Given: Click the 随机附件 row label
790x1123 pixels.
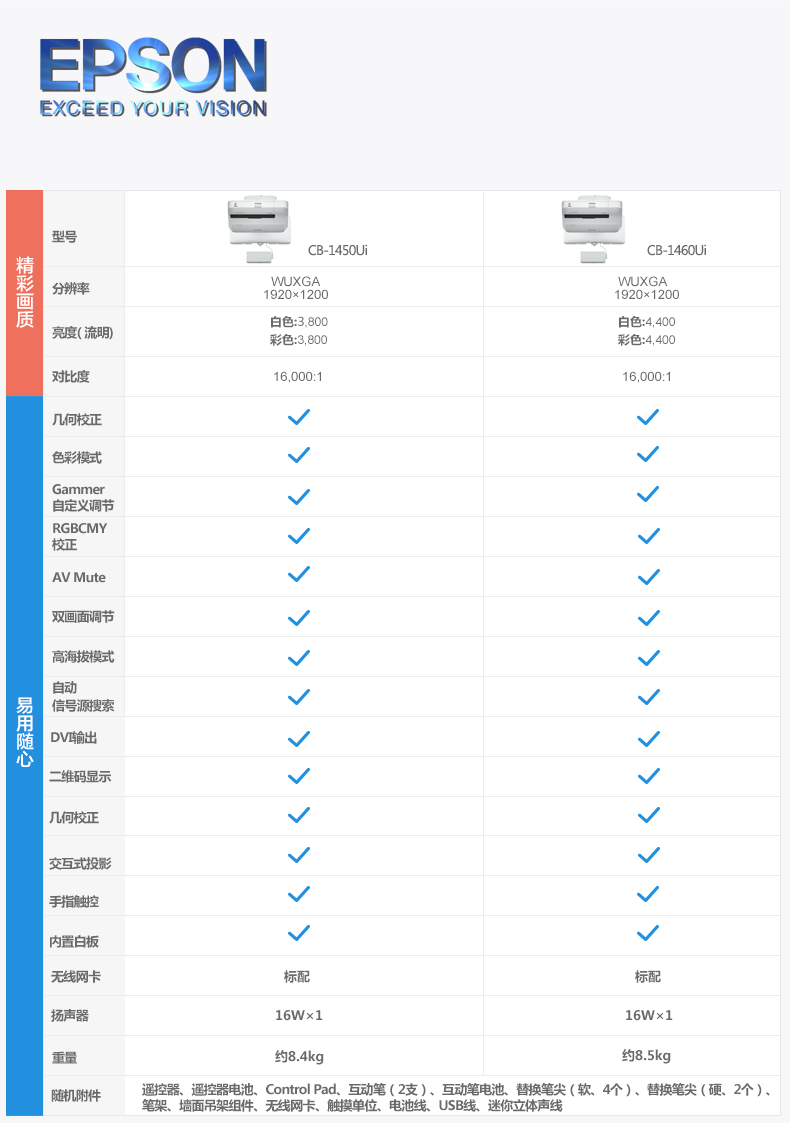Looking at the screenshot, I should point(75,1096).
